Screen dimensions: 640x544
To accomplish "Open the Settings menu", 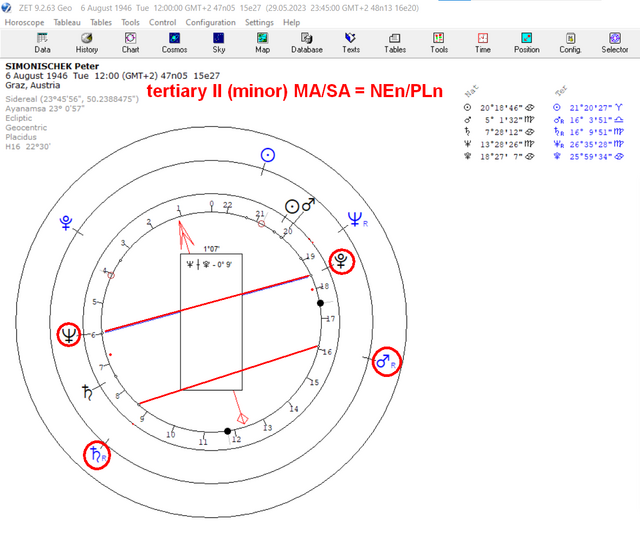I will click(x=259, y=22).
